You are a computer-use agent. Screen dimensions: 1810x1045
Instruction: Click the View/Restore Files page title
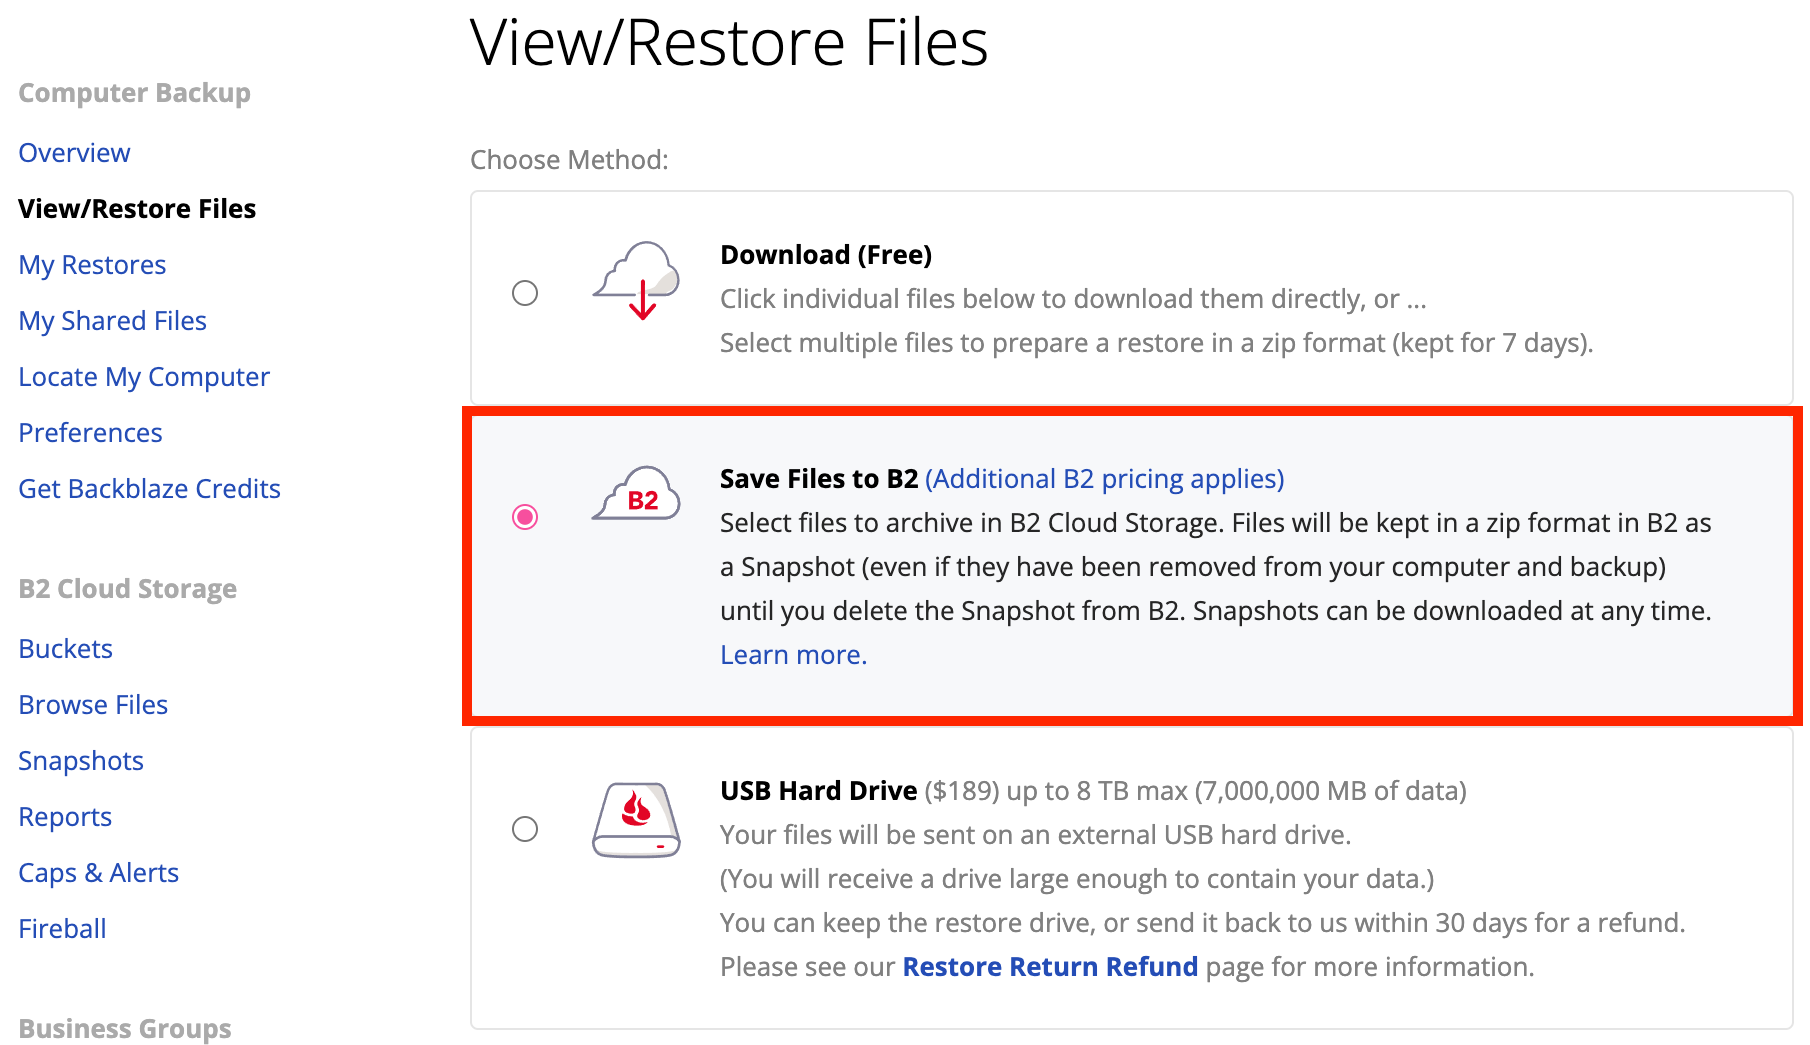click(x=729, y=43)
